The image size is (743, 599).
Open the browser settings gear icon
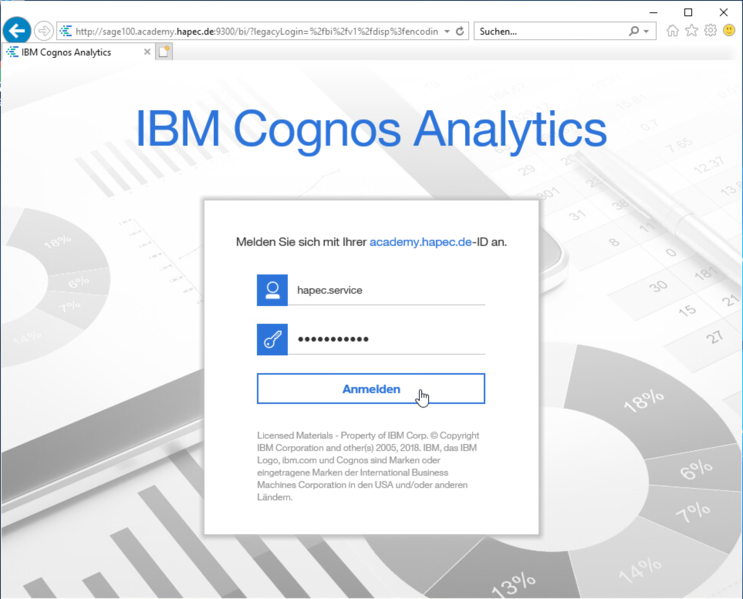[x=710, y=31]
